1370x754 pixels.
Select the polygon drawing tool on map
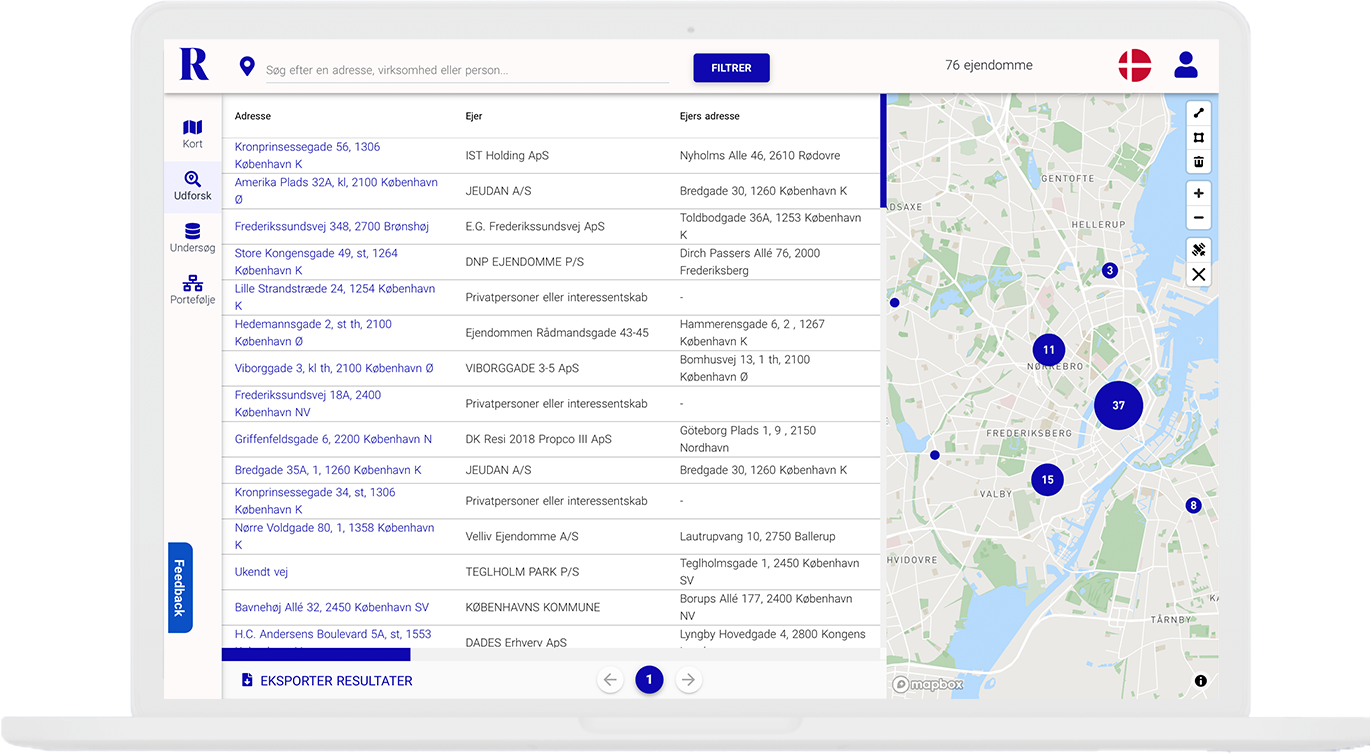(x=1198, y=137)
